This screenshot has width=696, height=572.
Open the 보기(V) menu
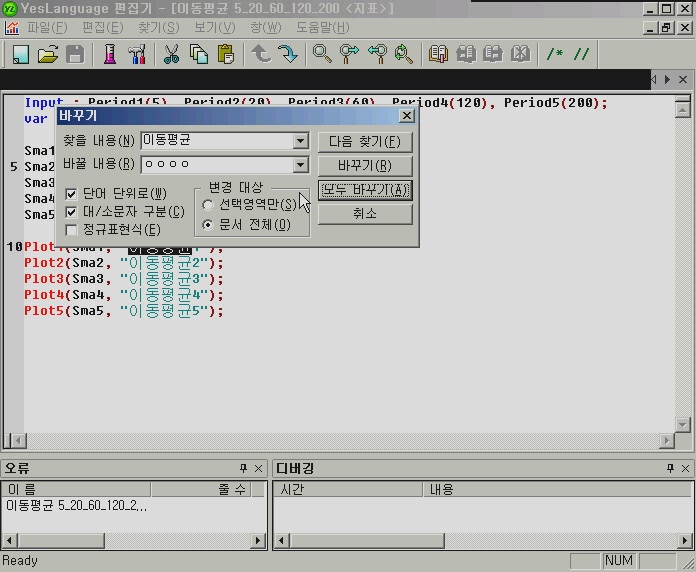pyautogui.click(x=215, y=27)
